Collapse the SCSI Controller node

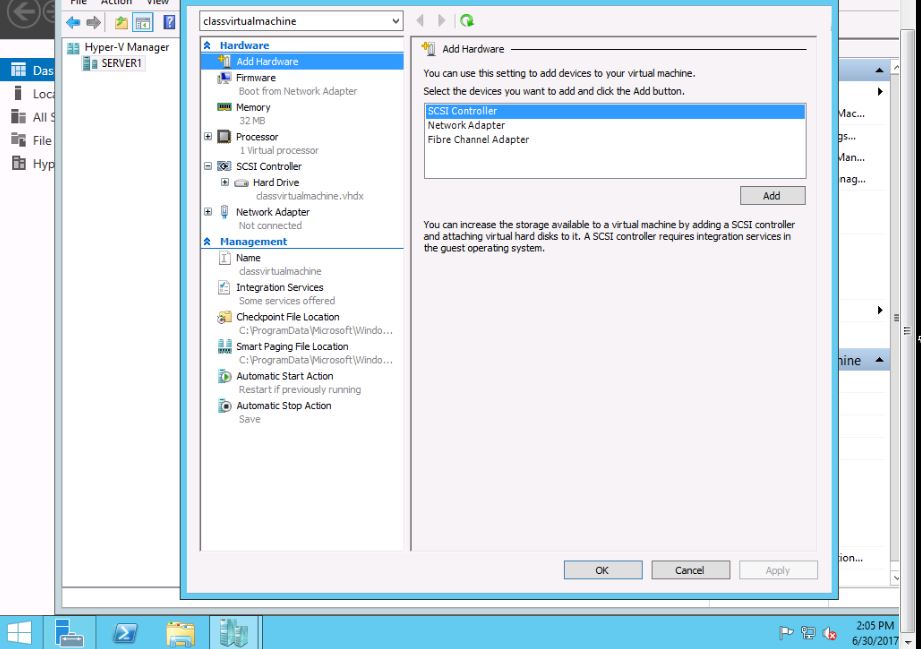click(x=208, y=166)
